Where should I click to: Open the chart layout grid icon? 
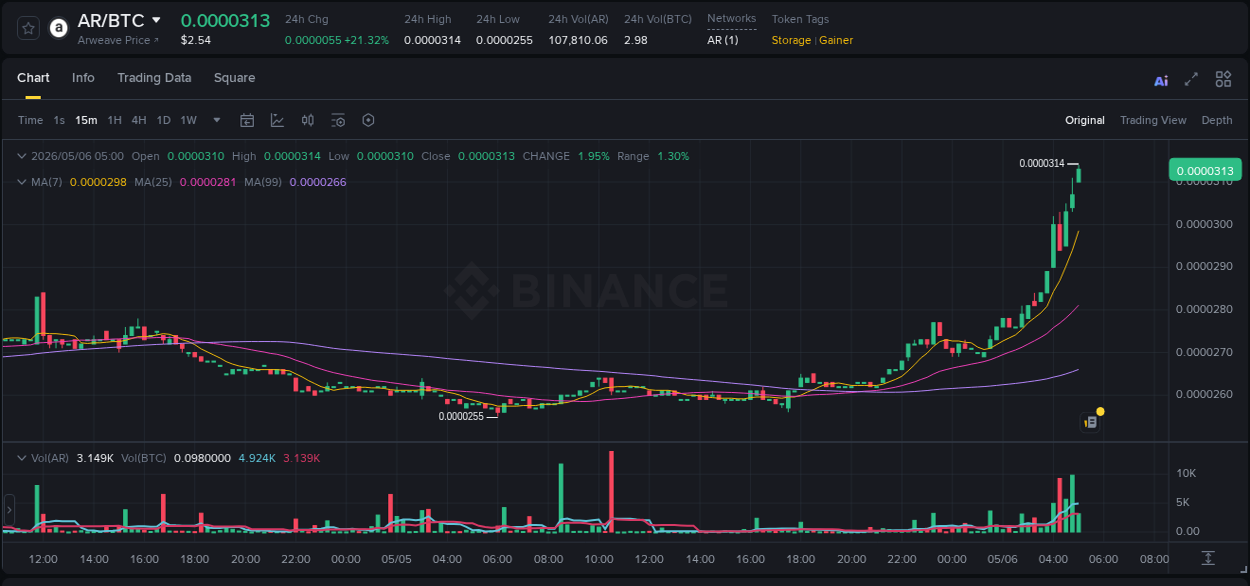coord(1223,79)
